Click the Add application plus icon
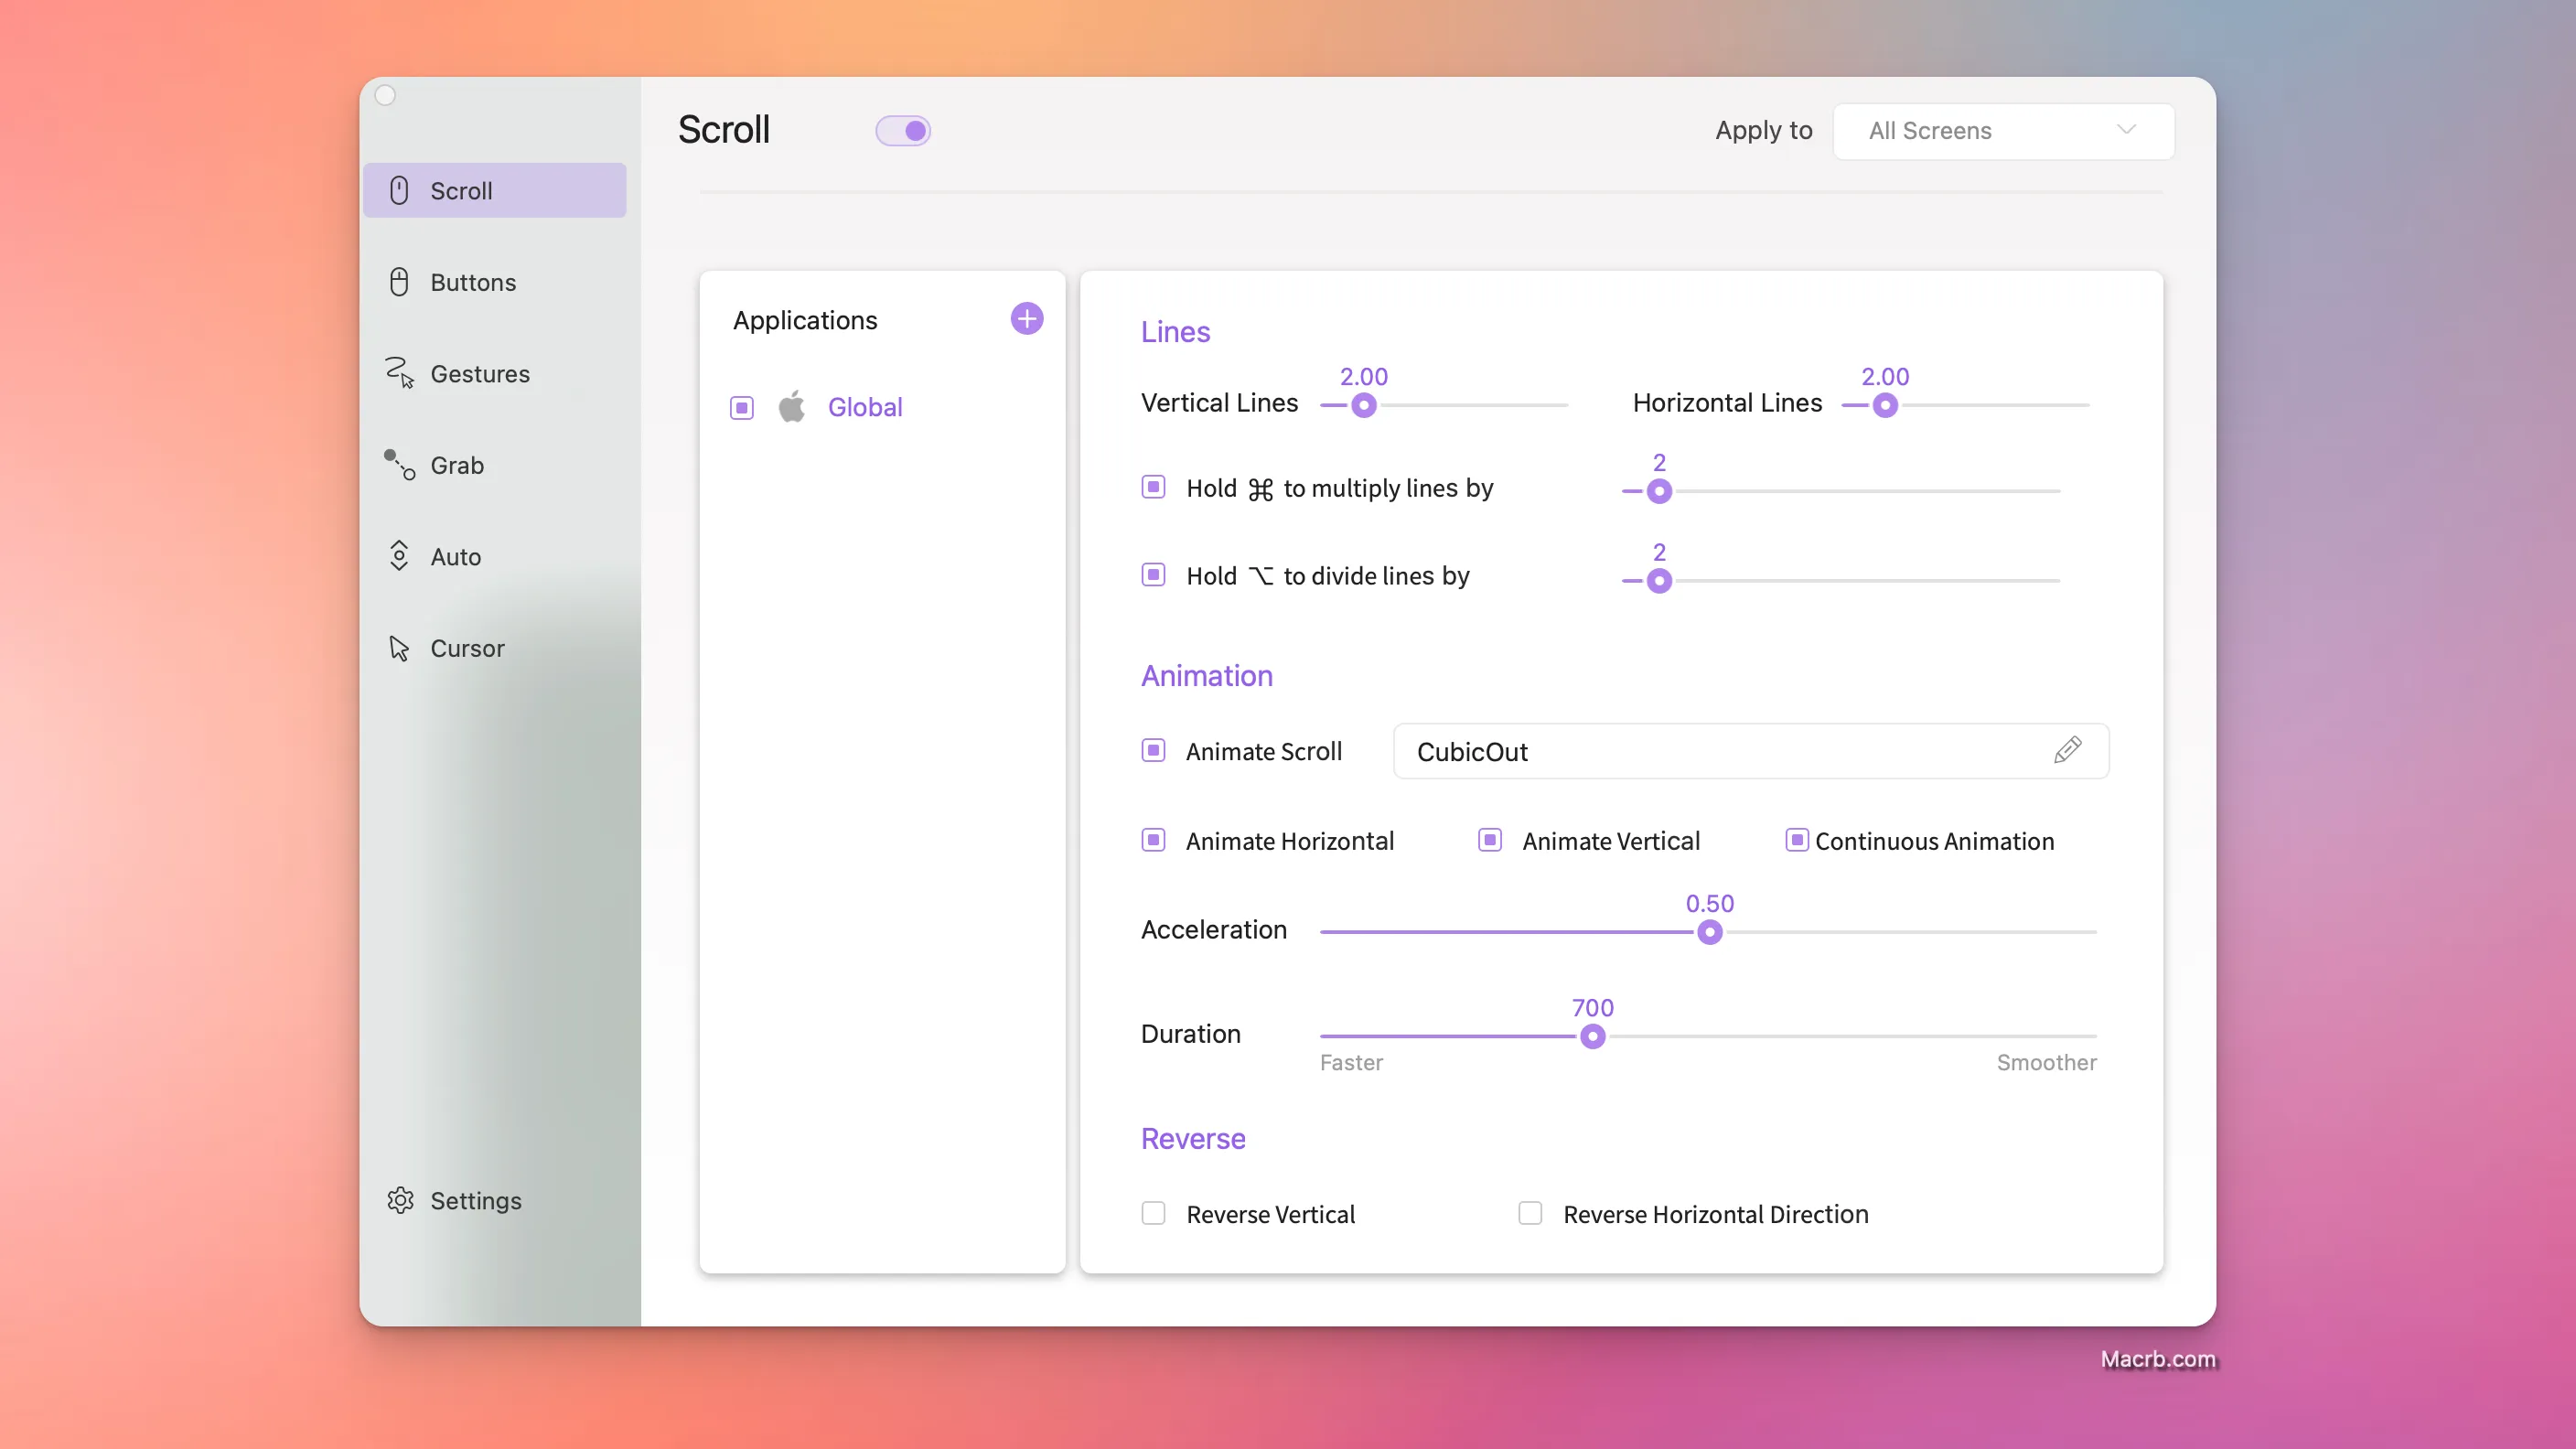This screenshot has height=1449, width=2576. tap(1028, 318)
